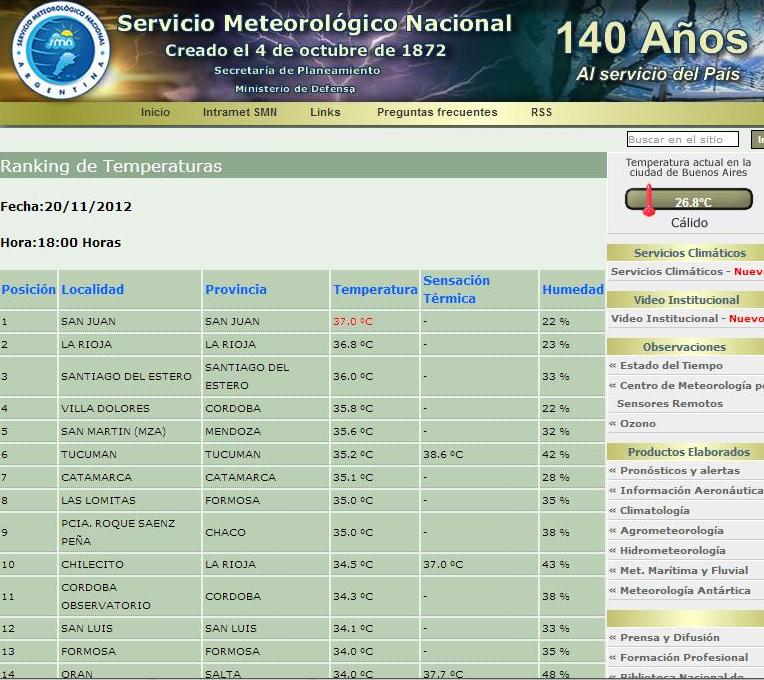The height and width of the screenshot is (680, 764).
Task: Sort by the Temperatura column header
Action: pos(375,290)
